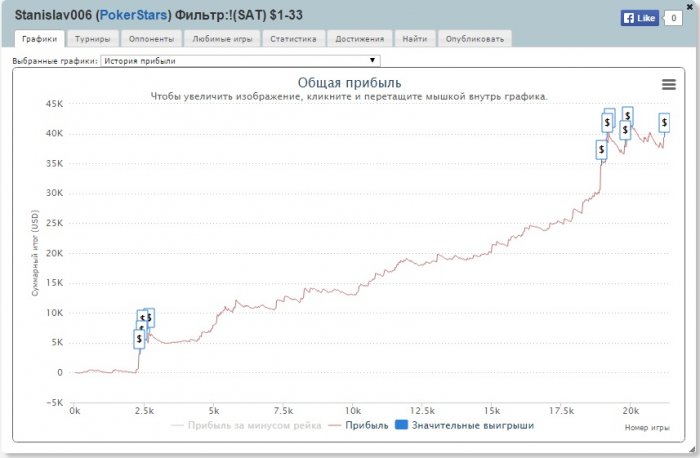Follow the PokerStars link in the title

click(133, 15)
